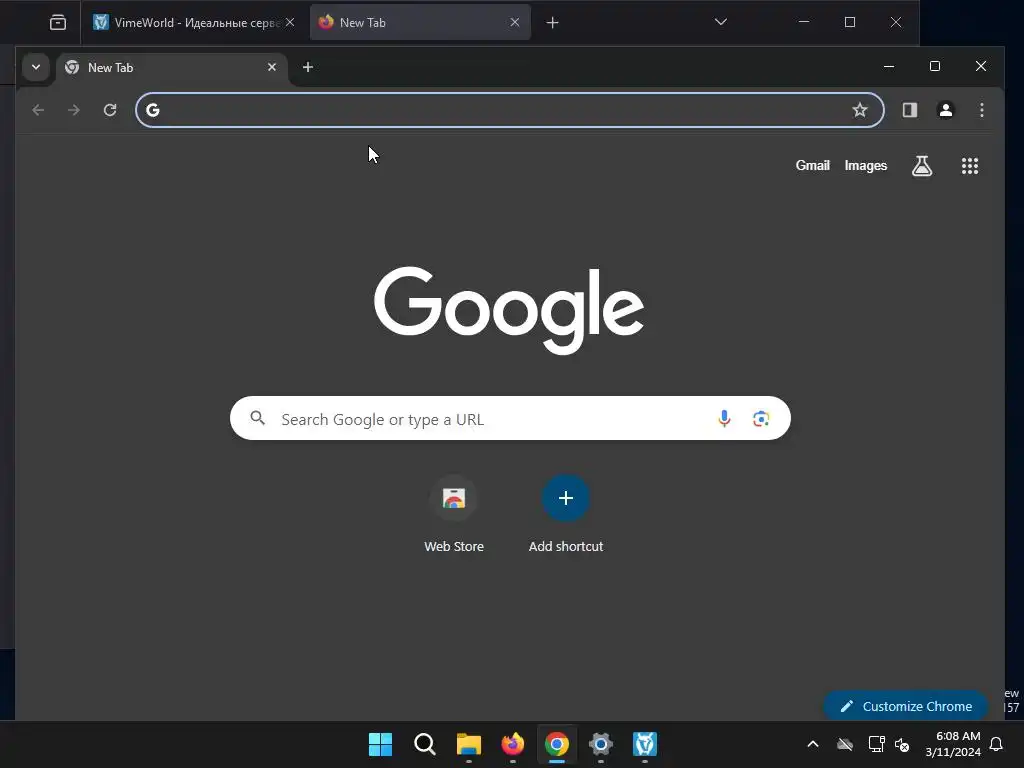Open the muted volume tray icon
The width and height of the screenshot is (1024, 768).
902,744
